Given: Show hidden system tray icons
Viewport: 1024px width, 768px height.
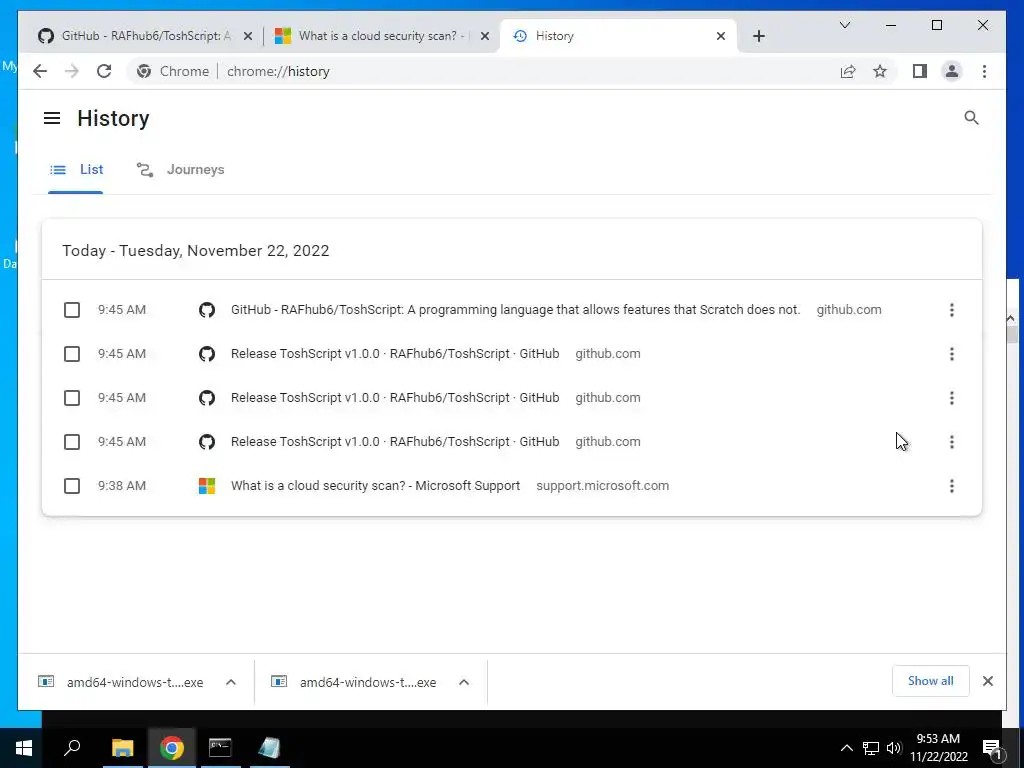Looking at the screenshot, I should [x=846, y=748].
